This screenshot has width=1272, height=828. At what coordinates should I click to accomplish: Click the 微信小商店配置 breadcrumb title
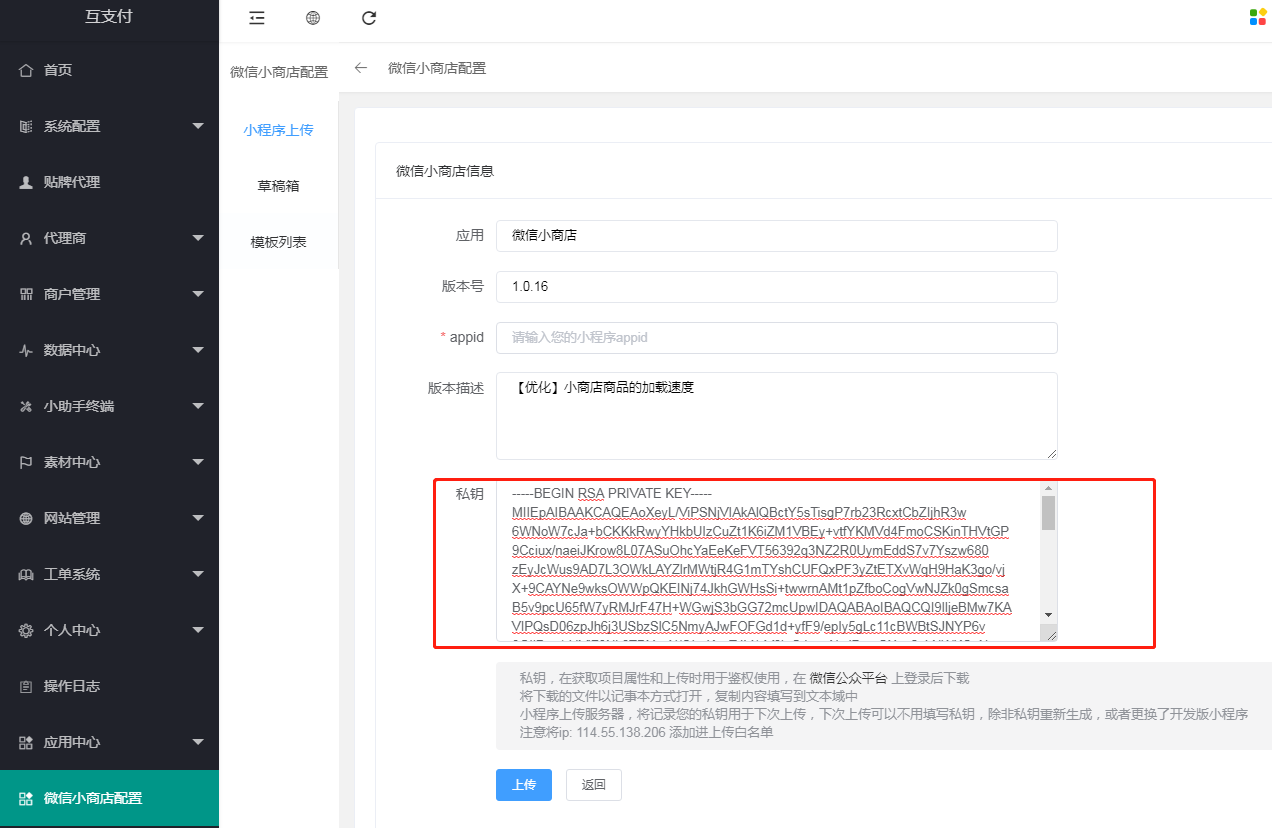coord(437,68)
